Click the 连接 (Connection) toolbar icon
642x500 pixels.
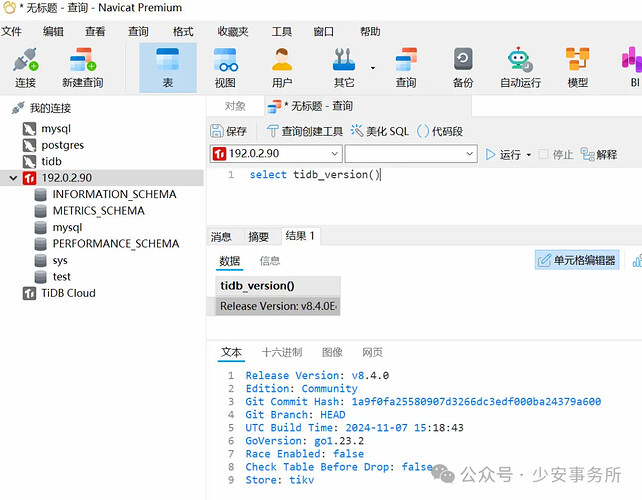pyautogui.click(x=25, y=68)
